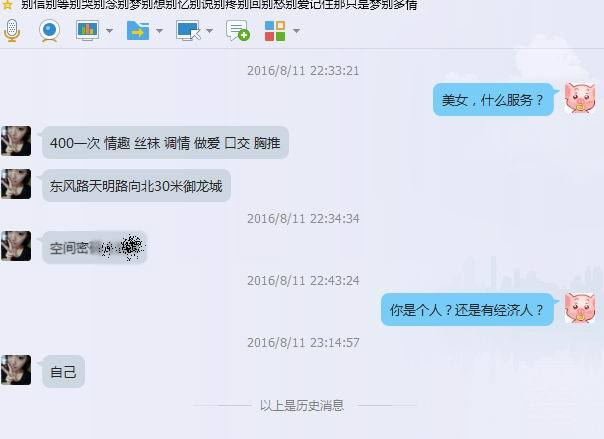Image resolution: width=604 pixels, height=439 pixels.
Task: Start a voice call with the microphone icon
Action: point(12,30)
